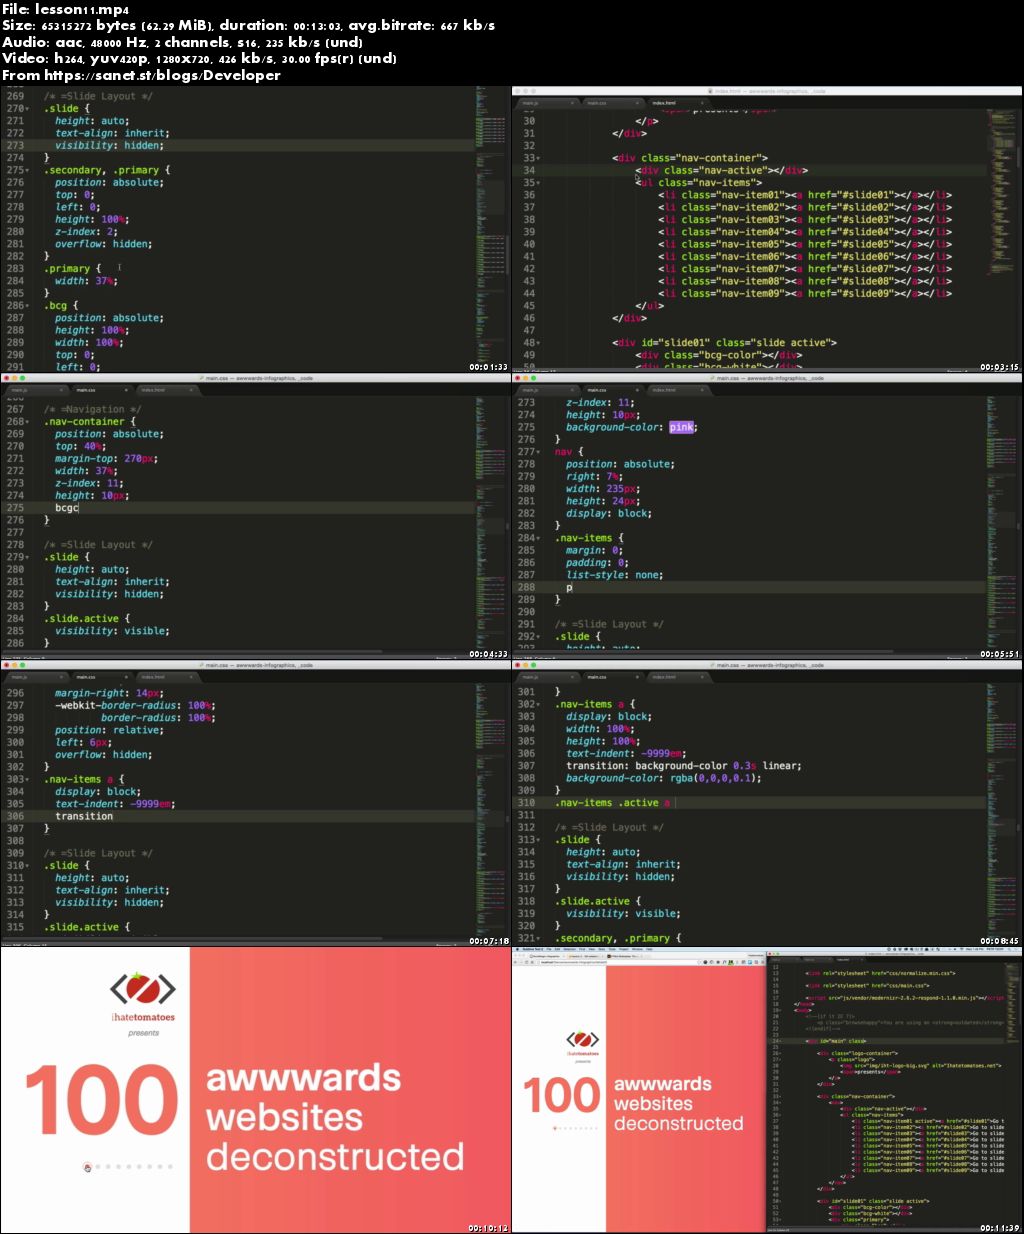Fold the .nav-items a rule at line 302 in the 00:08:45 frame
Screen dimensions: 1024x1234
tap(540, 704)
